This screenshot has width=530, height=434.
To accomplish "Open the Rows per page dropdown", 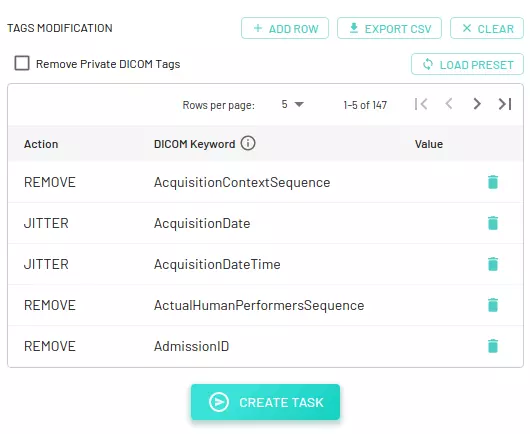I will pos(292,104).
